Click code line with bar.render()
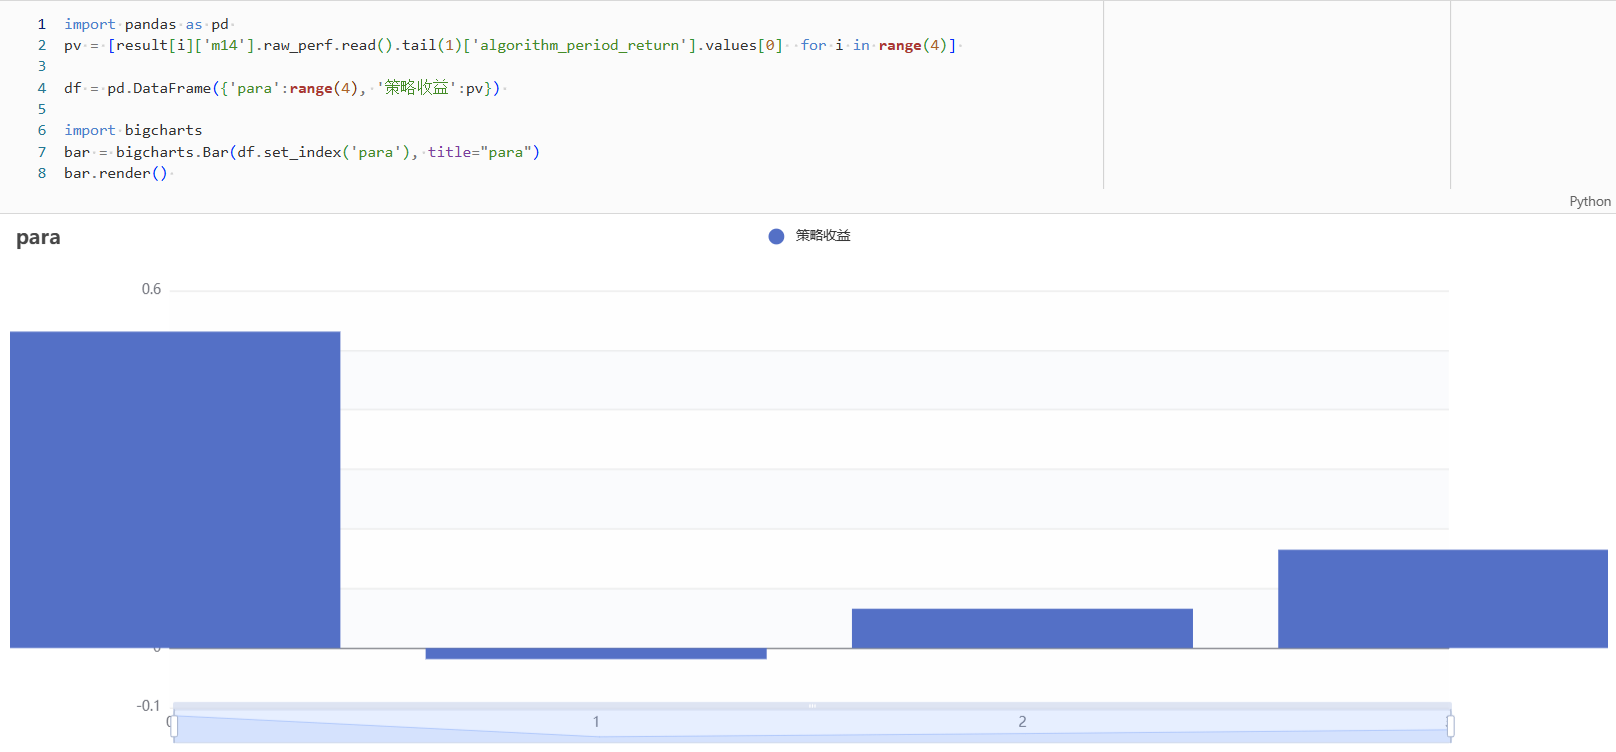Screen dimensions: 1616x752 click(115, 173)
